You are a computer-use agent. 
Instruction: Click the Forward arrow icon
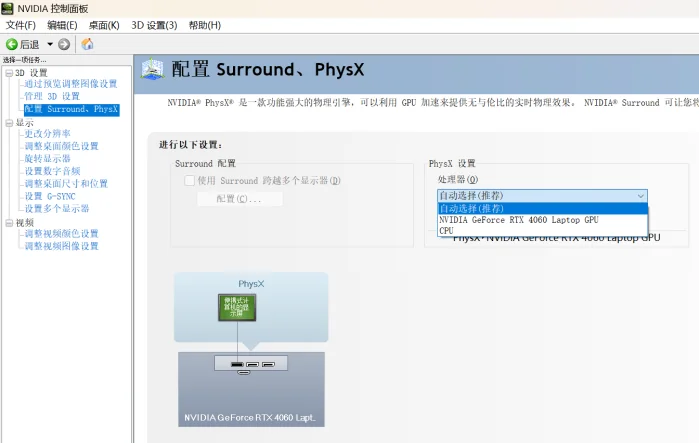point(64,44)
